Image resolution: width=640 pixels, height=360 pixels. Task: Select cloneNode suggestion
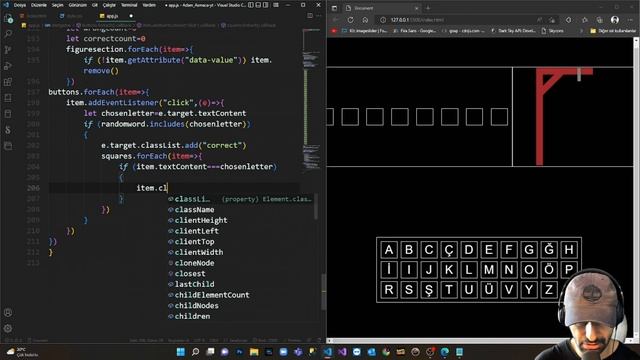pyautogui.click(x=241, y=263)
